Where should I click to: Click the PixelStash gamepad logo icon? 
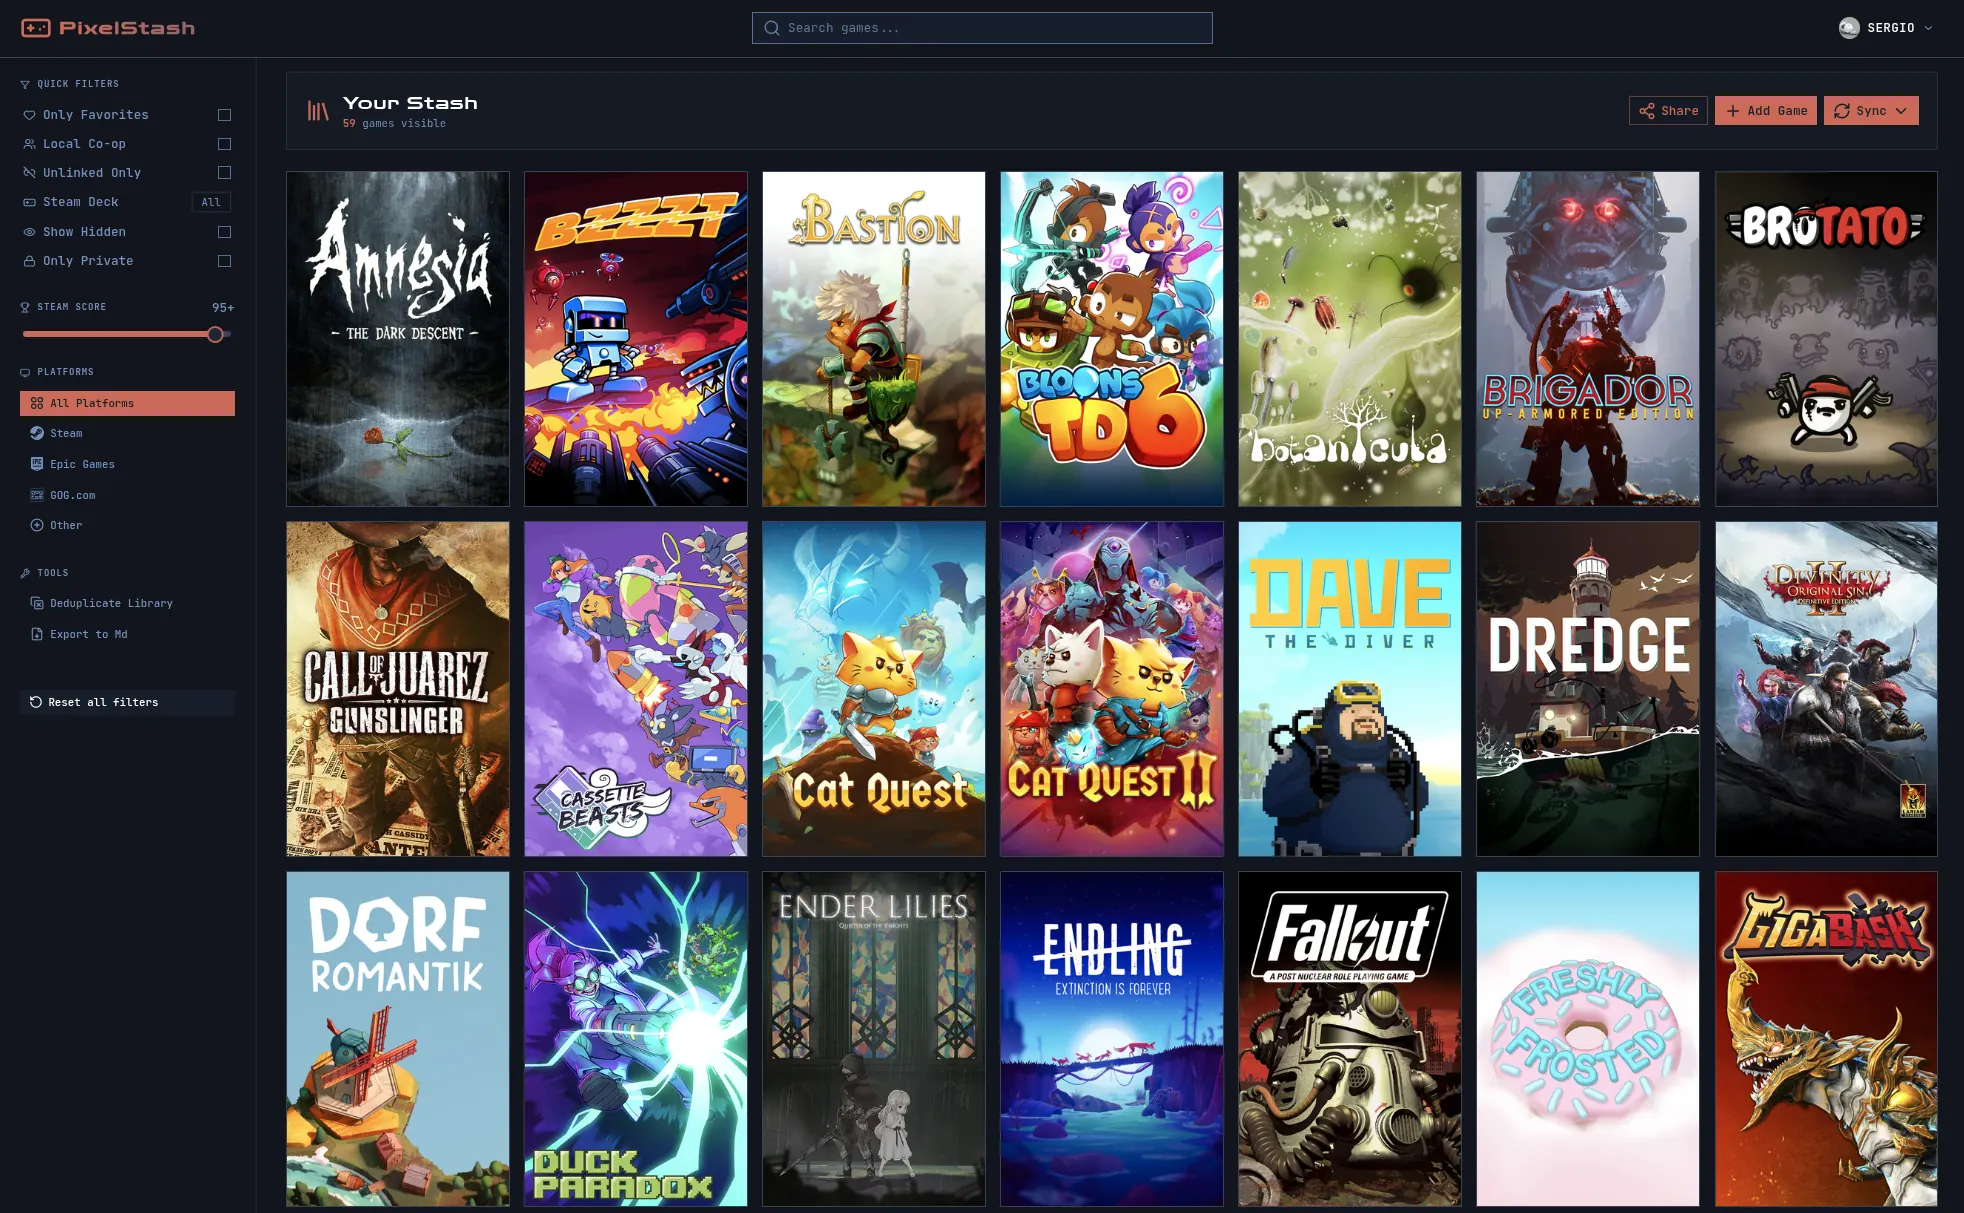click(36, 28)
